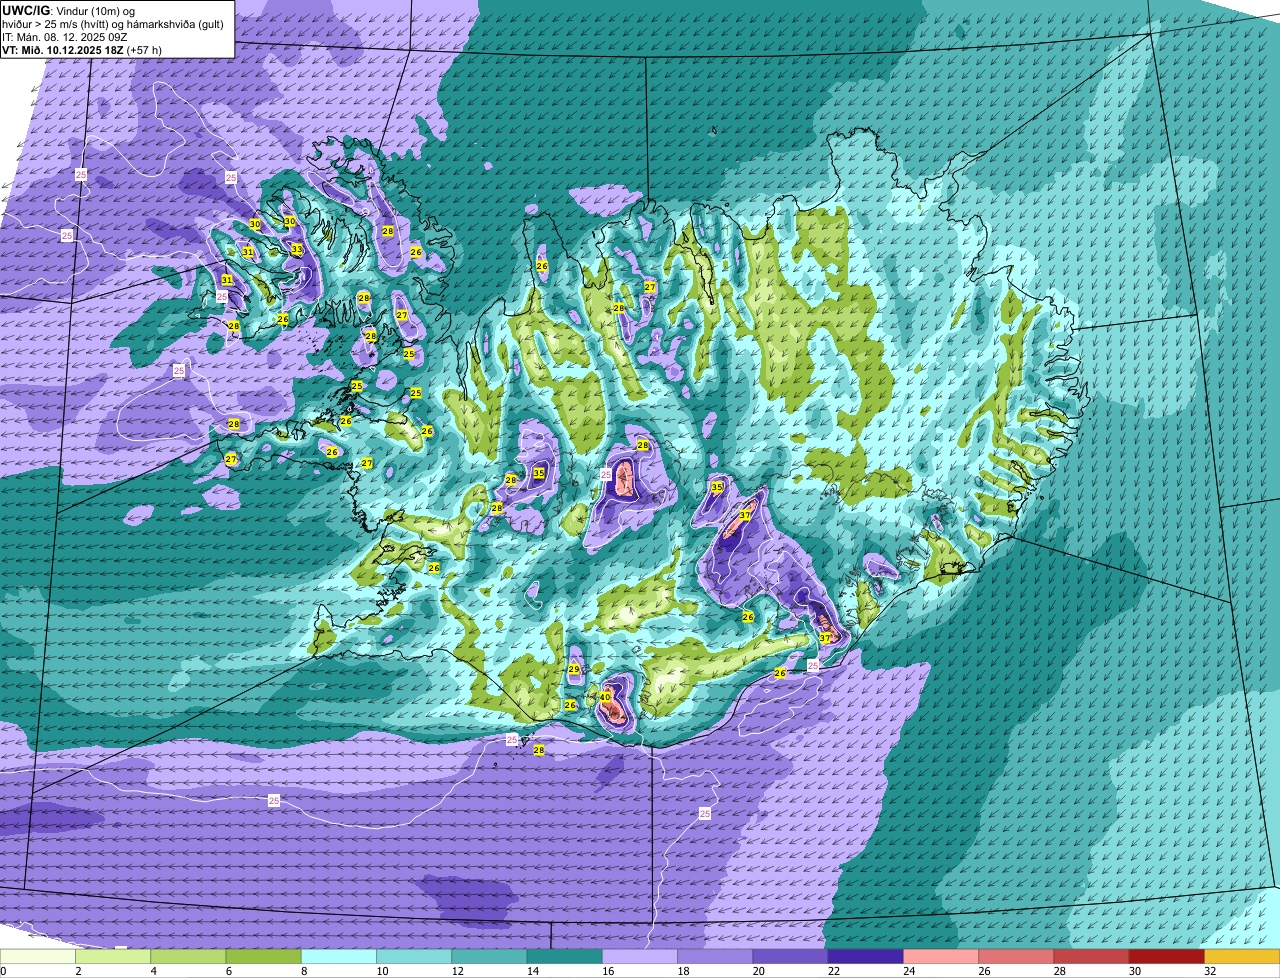Click the 'IT: Mán. 08. 12. 2025 09Z' line
The height and width of the screenshot is (978, 1280).
pos(64,36)
